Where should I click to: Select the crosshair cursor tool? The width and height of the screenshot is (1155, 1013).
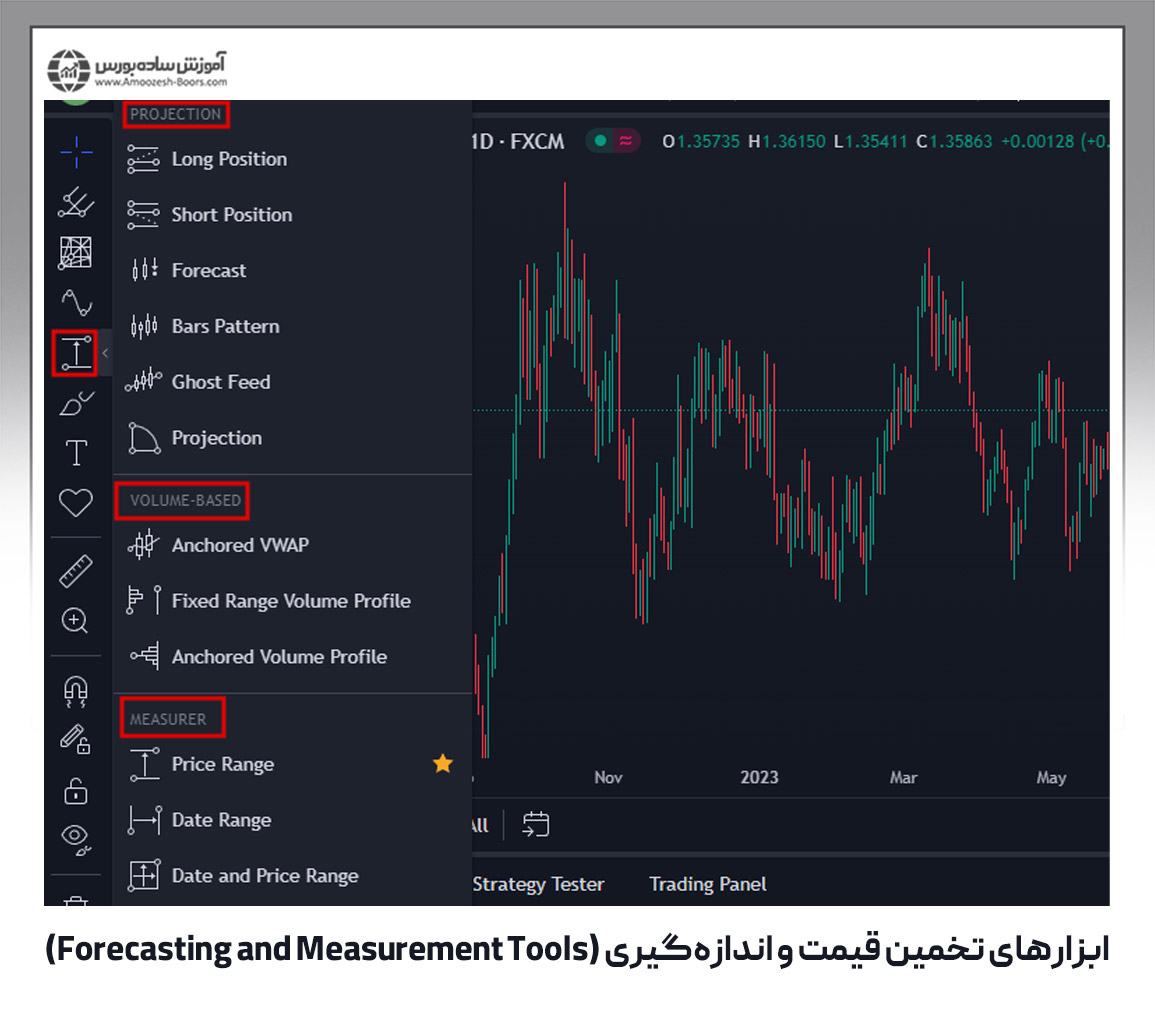(76, 152)
